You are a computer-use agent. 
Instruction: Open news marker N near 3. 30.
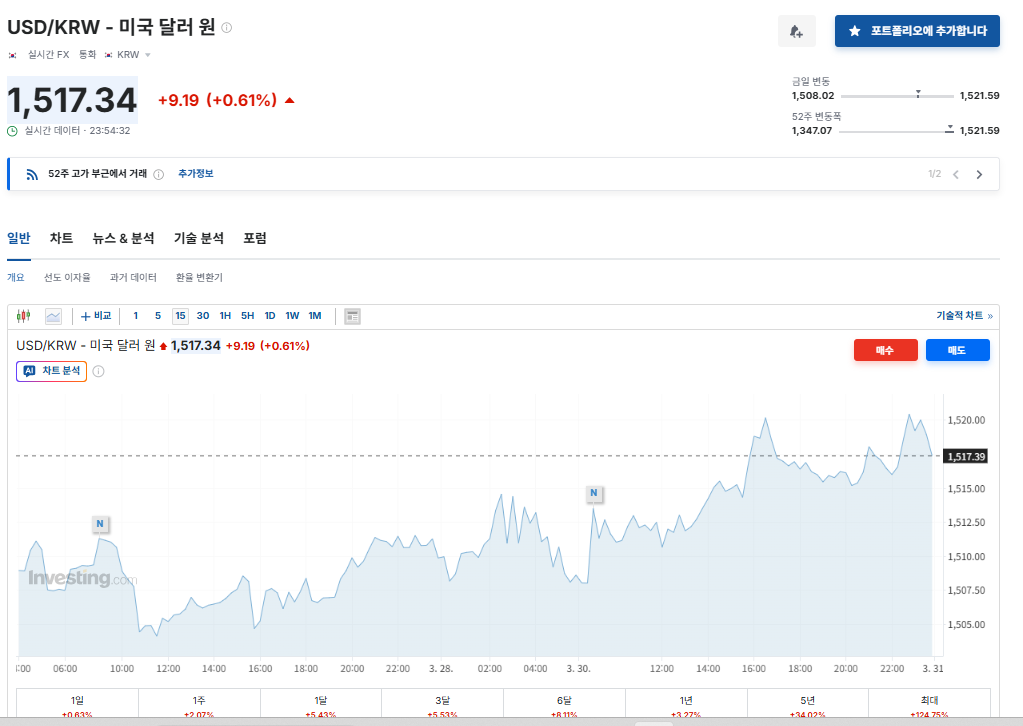tap(594, 492)
